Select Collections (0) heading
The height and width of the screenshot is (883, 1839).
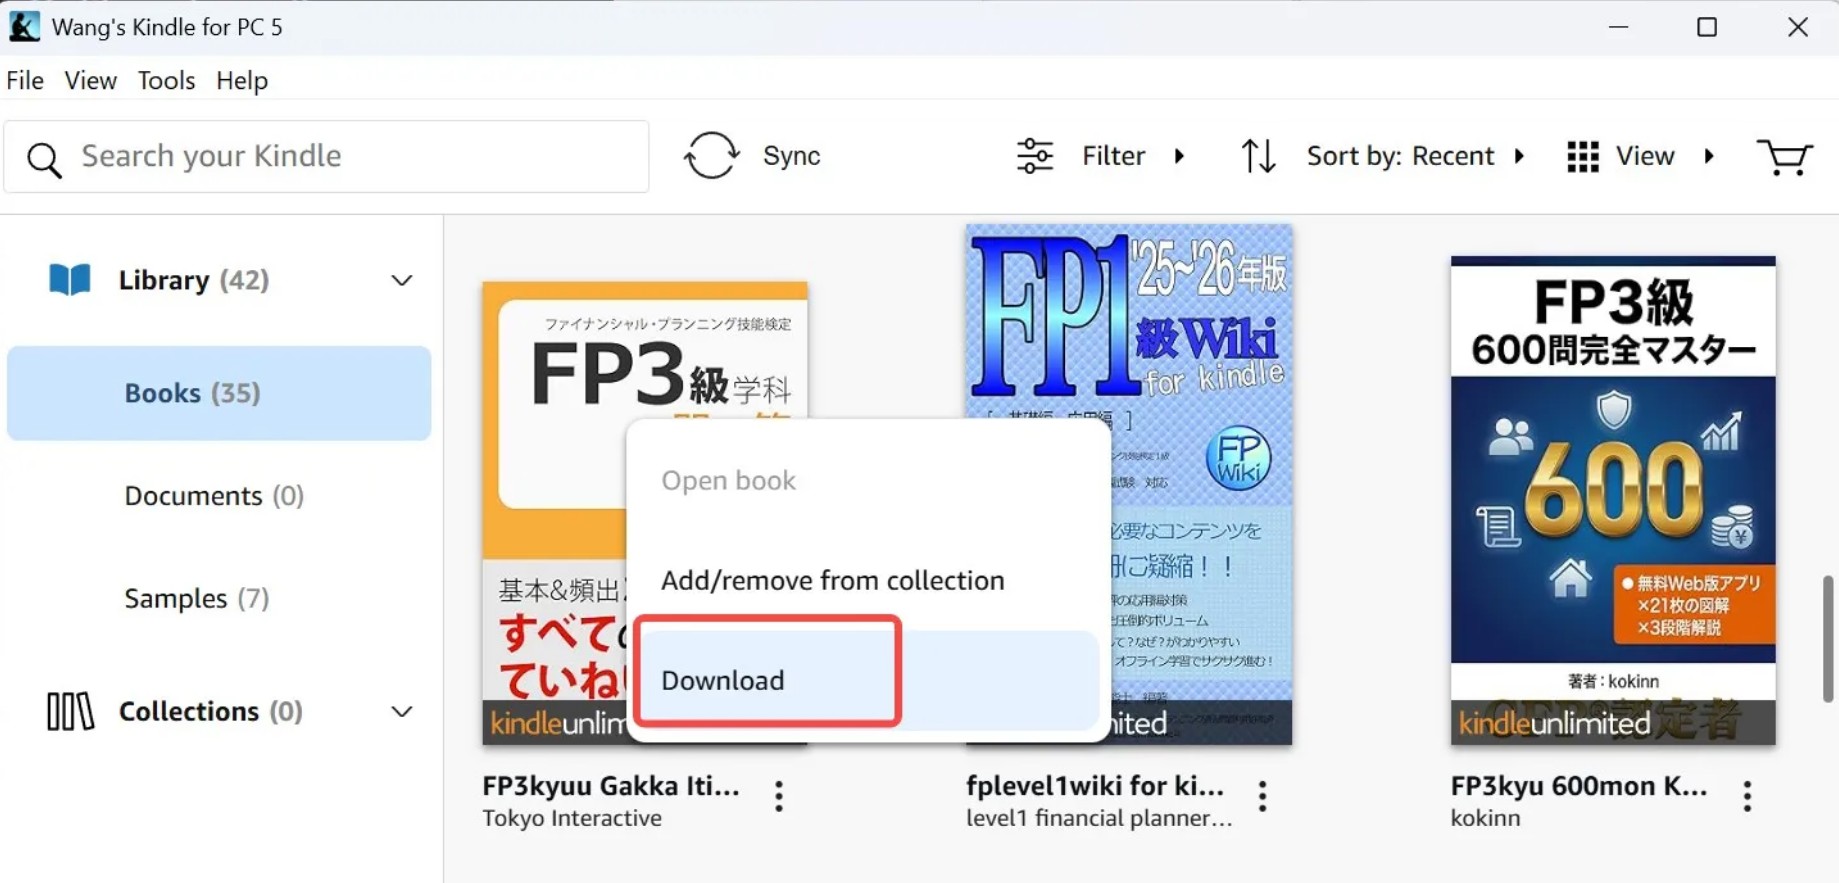click(x=211, y=711)
